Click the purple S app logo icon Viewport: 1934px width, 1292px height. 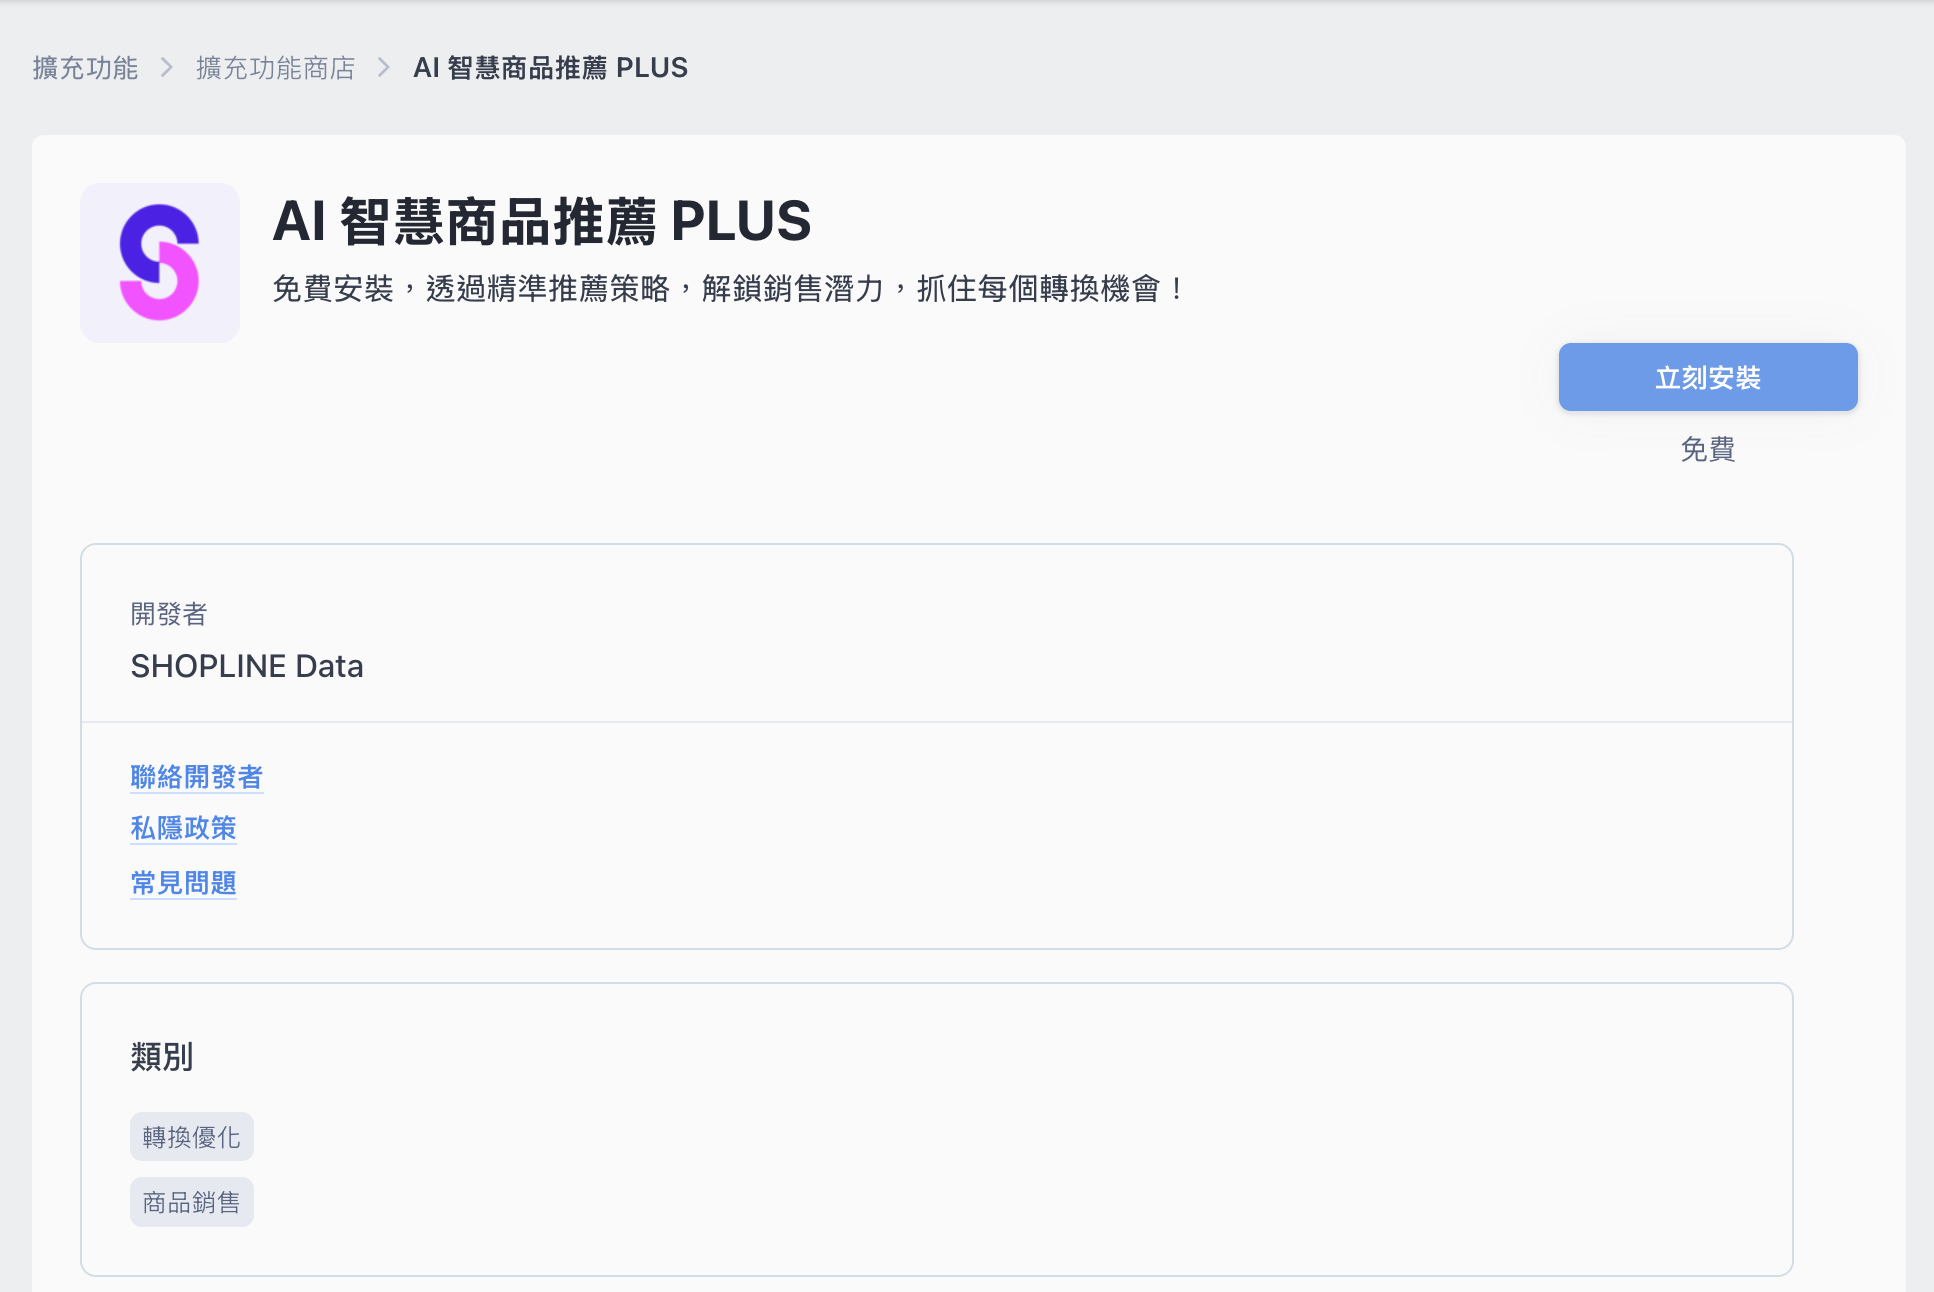pos(160,263)
